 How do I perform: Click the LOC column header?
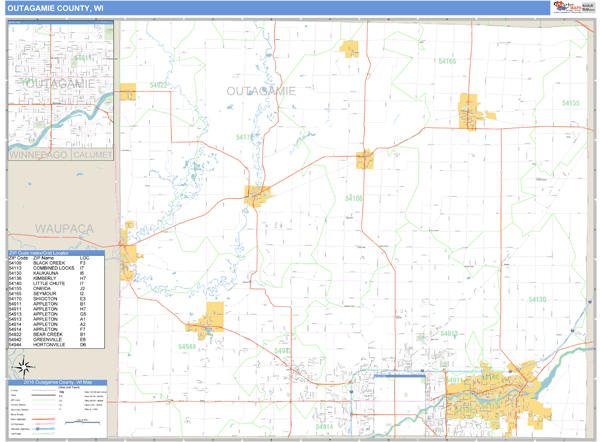85,258
